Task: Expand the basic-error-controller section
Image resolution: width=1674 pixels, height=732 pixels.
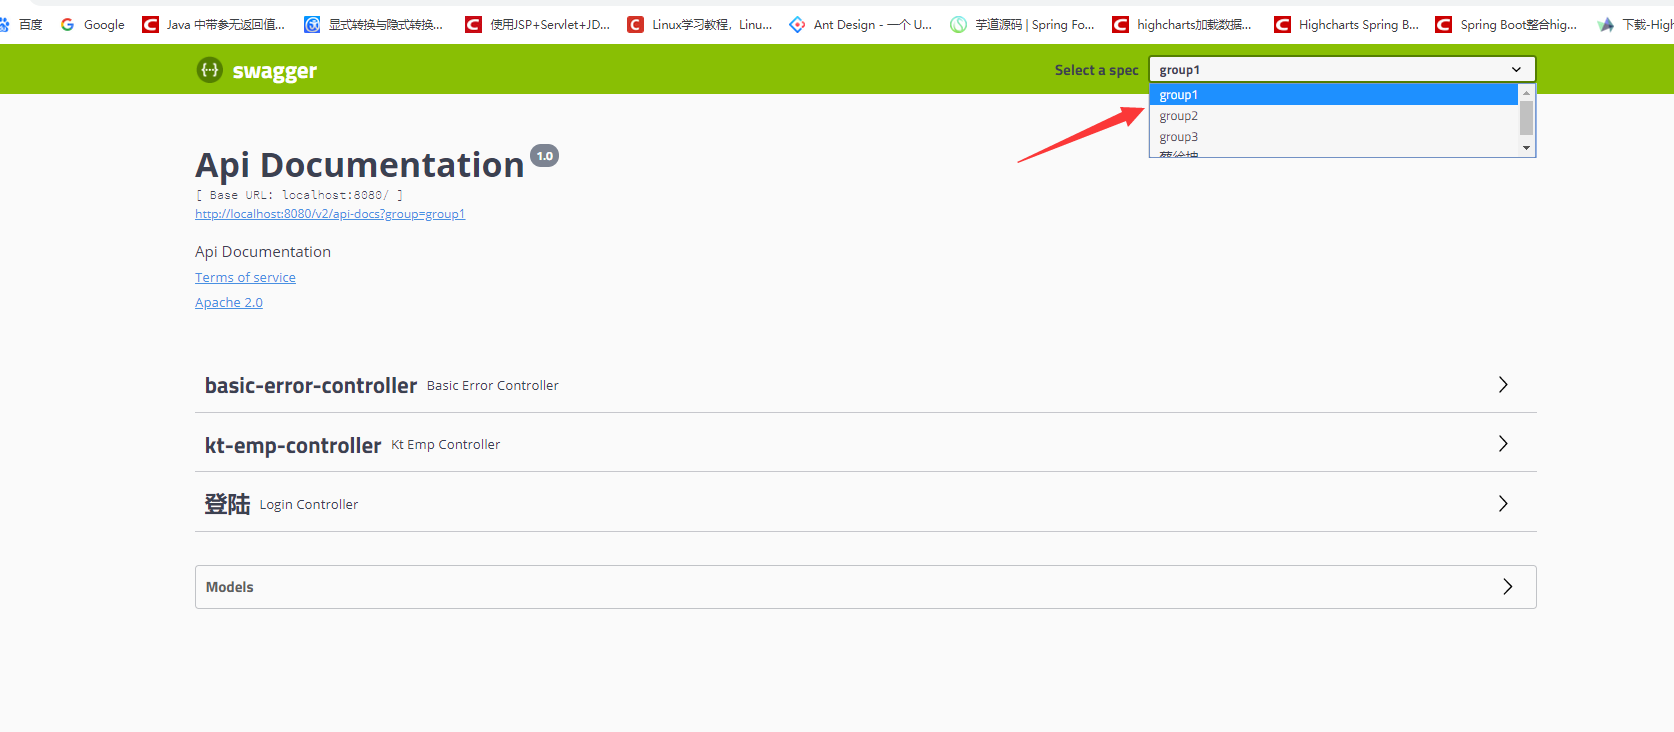Action: 866,385
